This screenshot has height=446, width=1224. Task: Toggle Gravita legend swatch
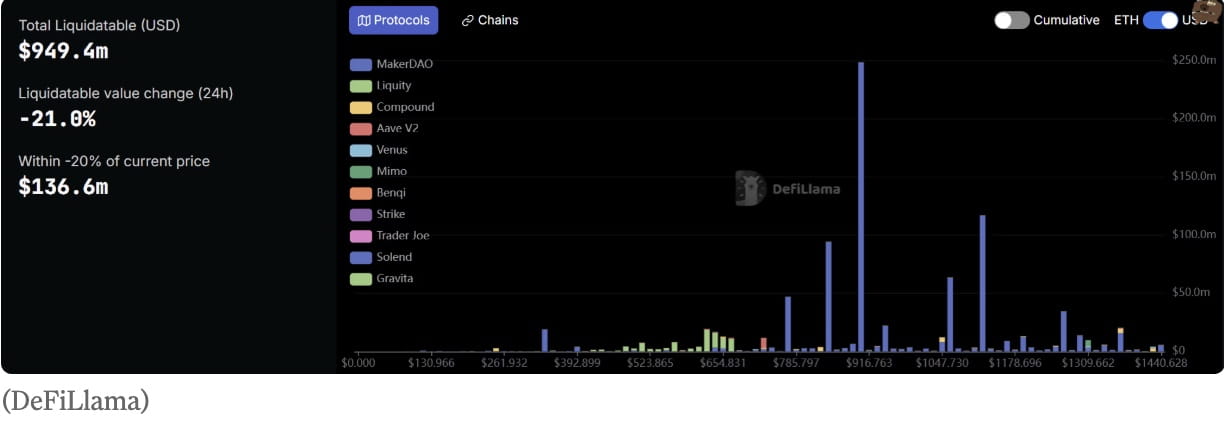tap(361, 279)
